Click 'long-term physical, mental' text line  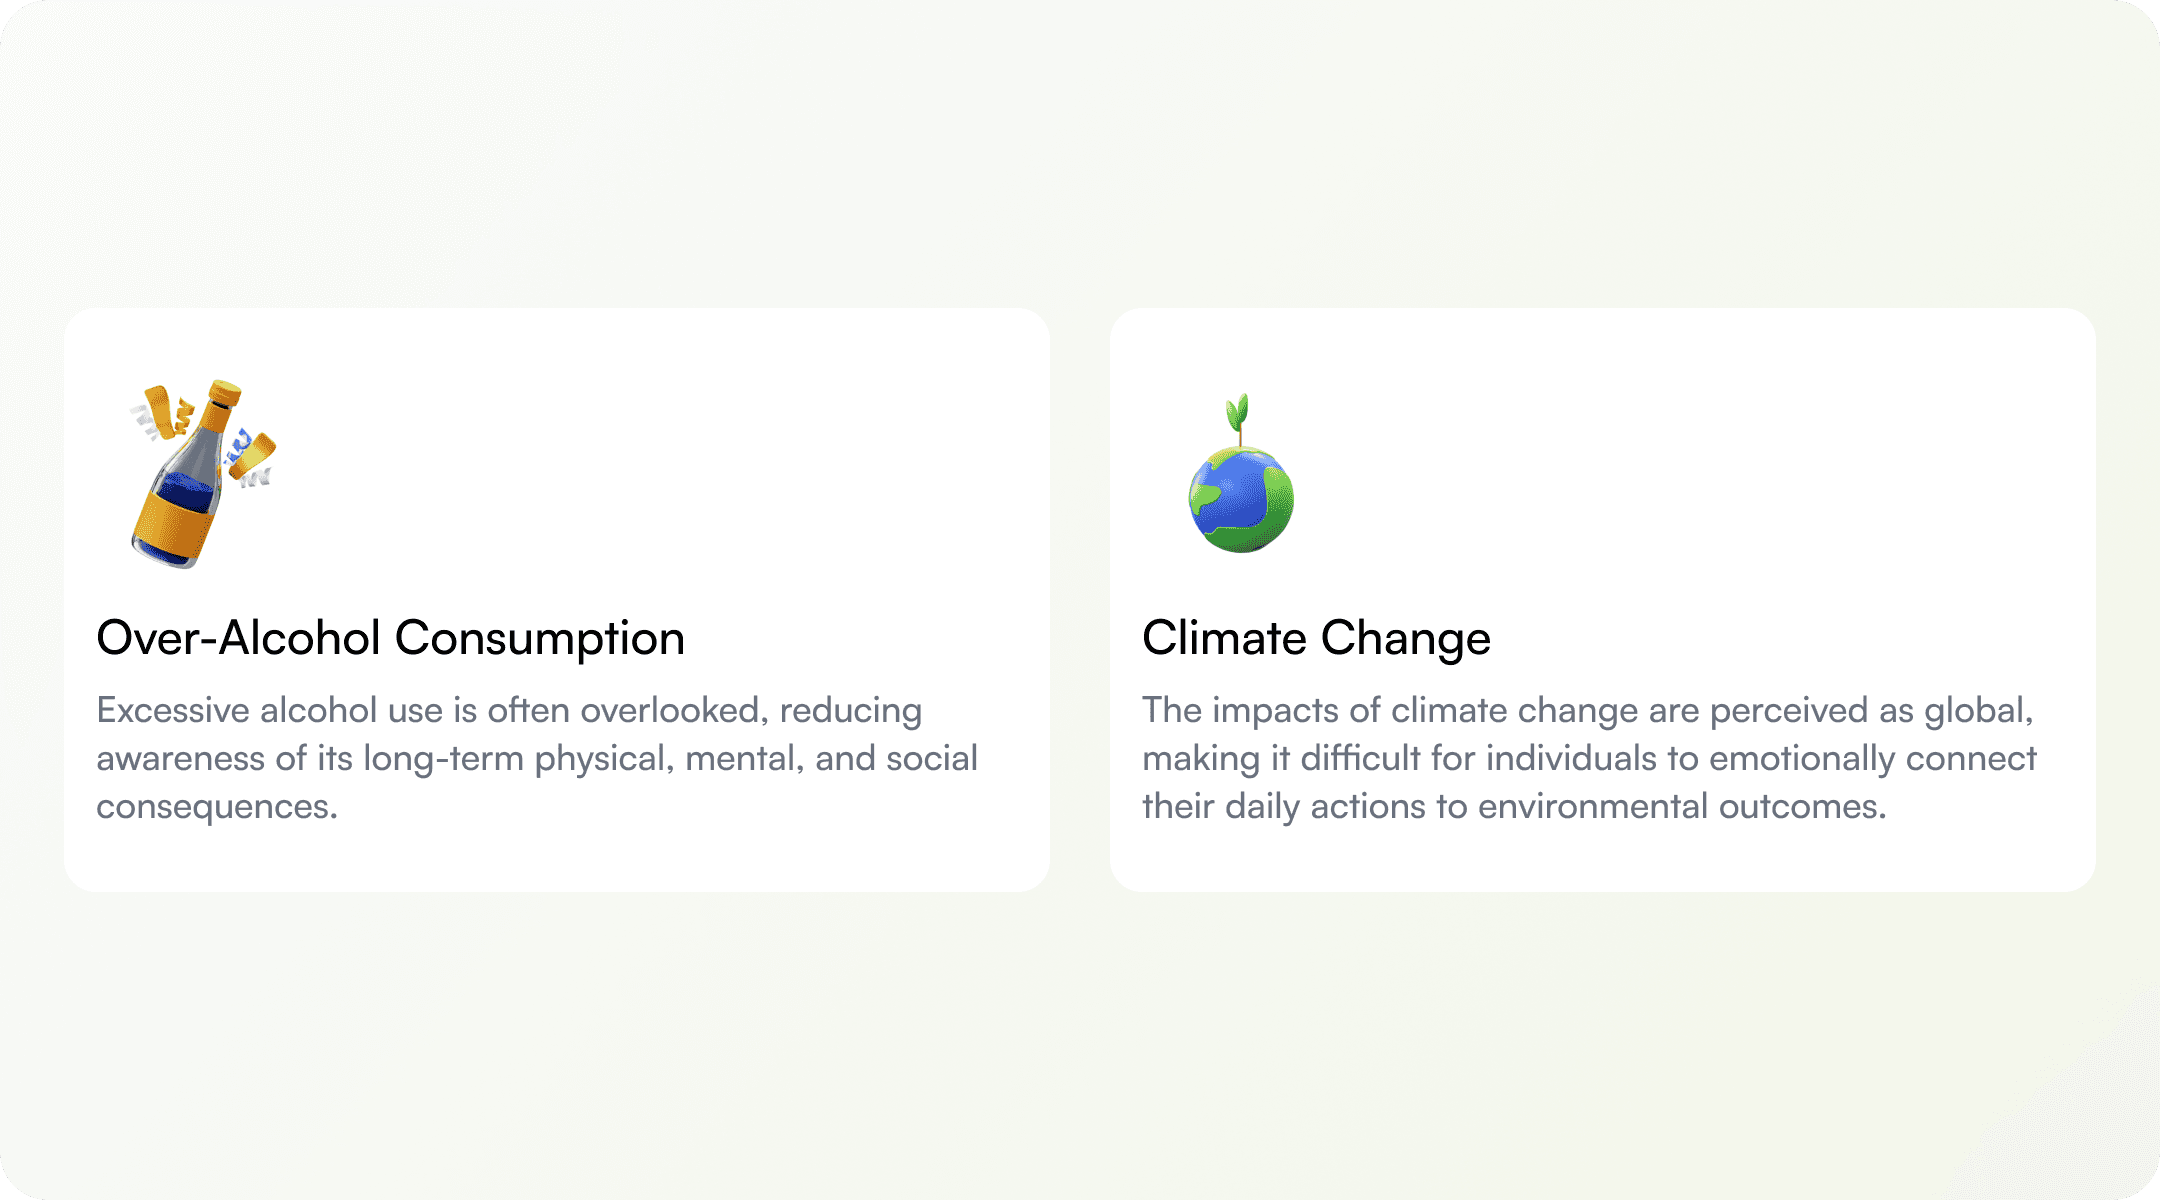point(584,758)
